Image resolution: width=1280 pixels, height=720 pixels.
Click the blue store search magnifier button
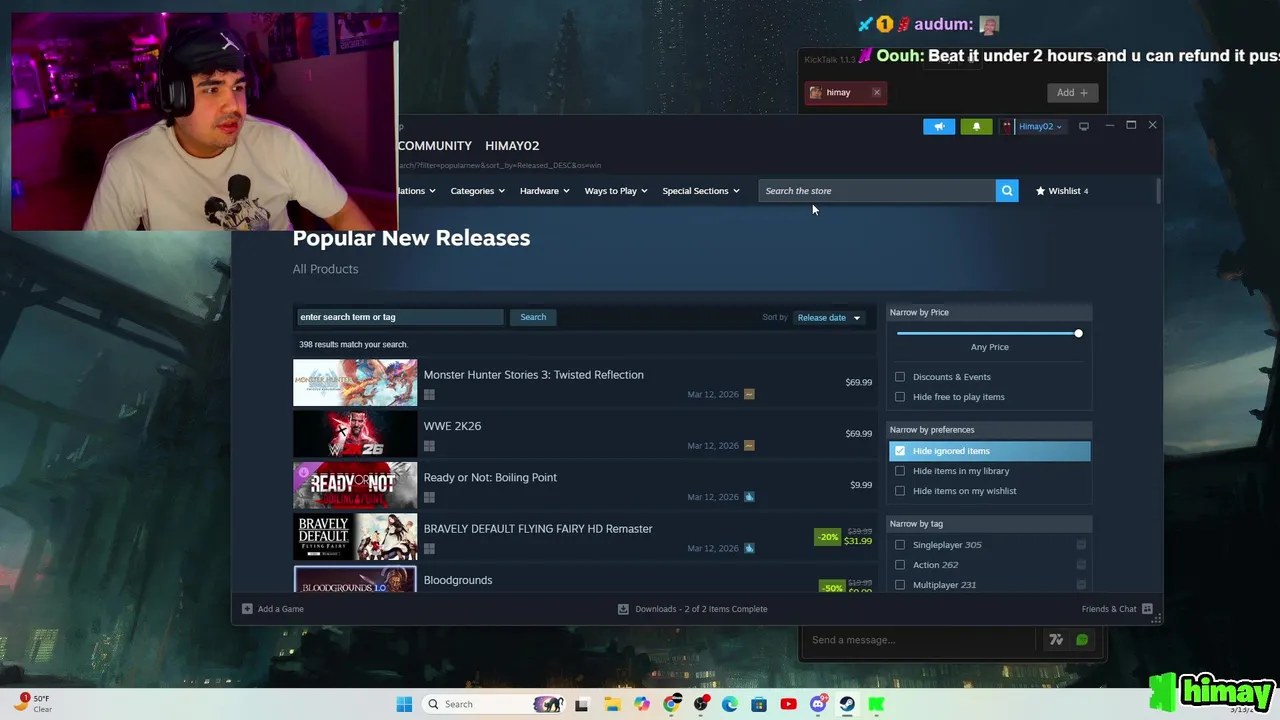tap(1007, 191)
